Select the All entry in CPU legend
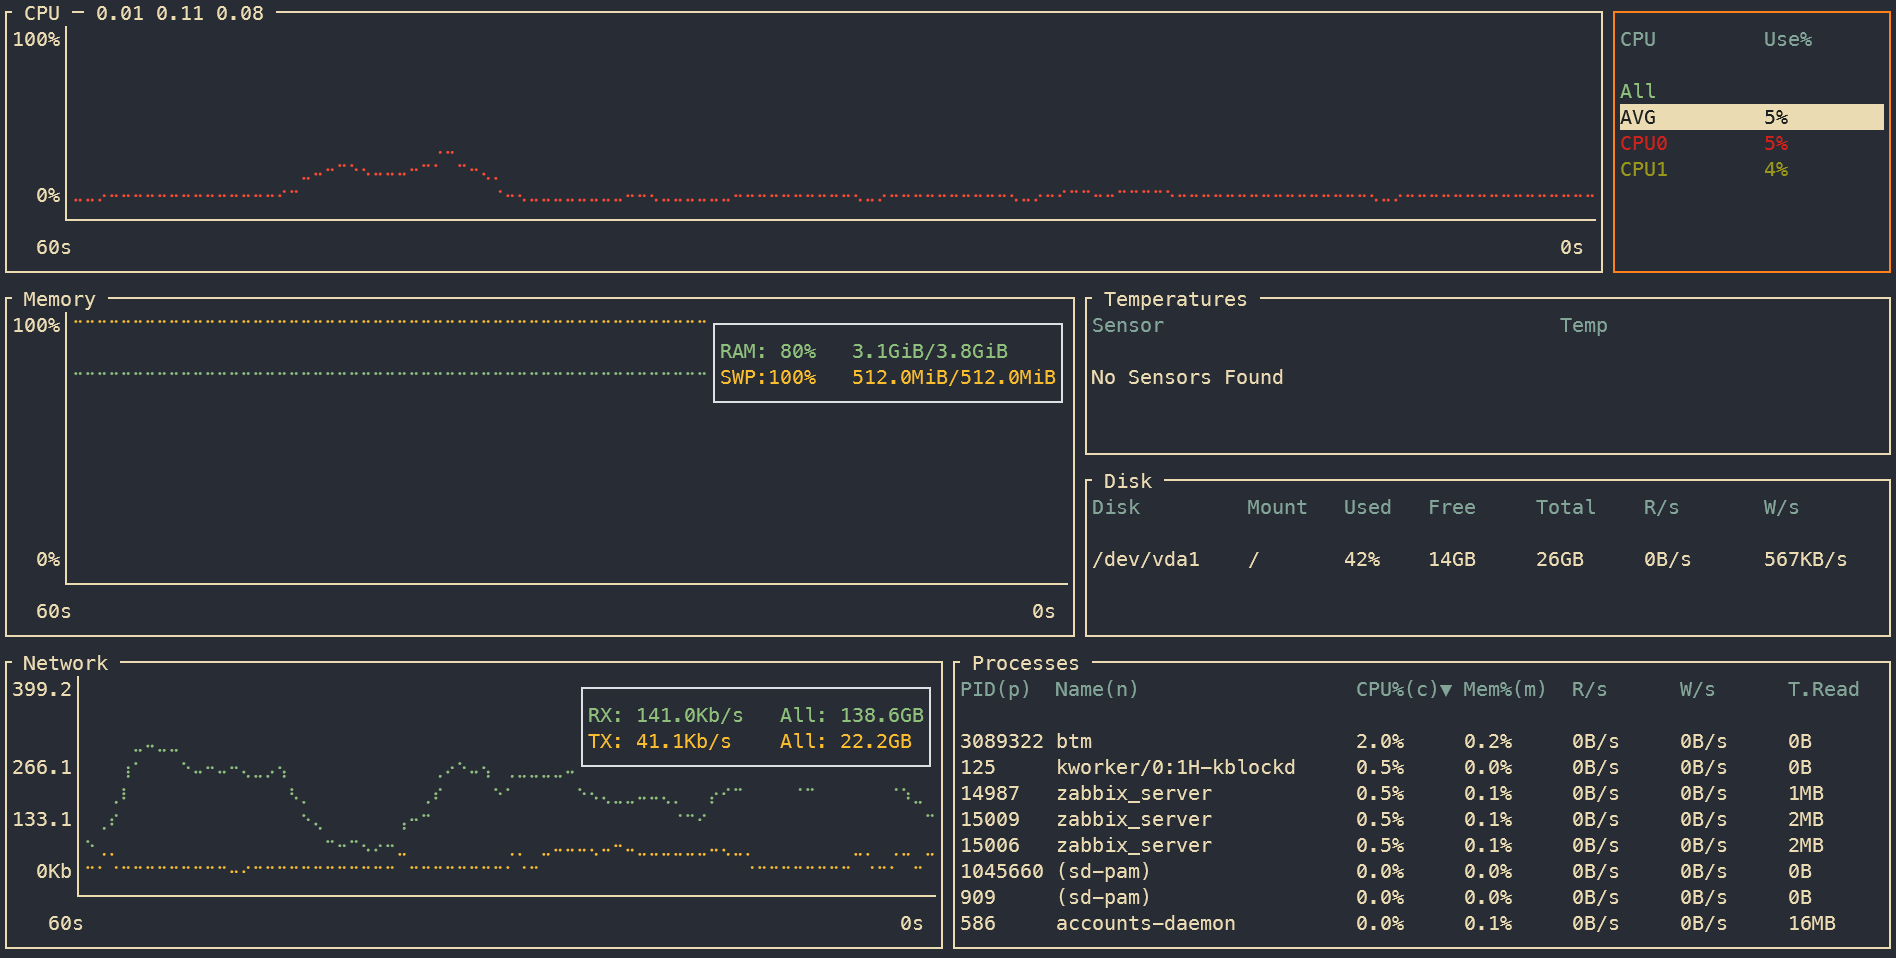Screen dimensions: 1896x958 [1638, 91]
